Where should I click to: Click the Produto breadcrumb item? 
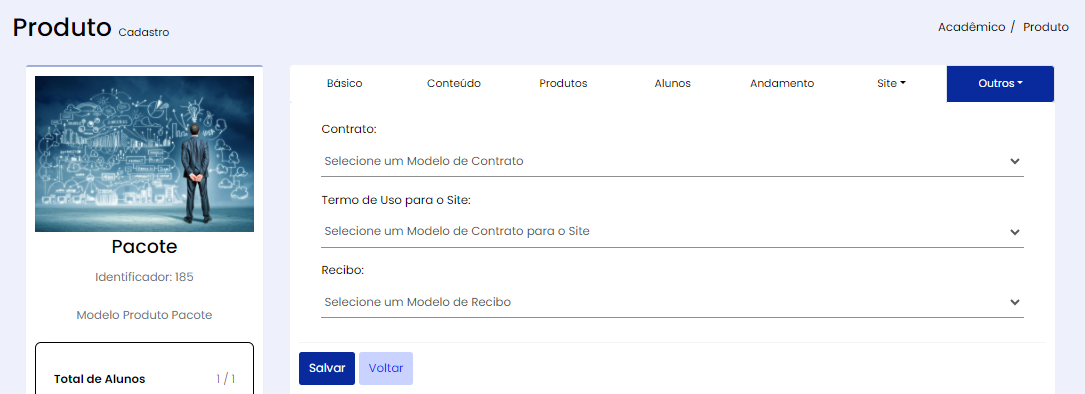pyautogui.click(x=1046, y=28)
